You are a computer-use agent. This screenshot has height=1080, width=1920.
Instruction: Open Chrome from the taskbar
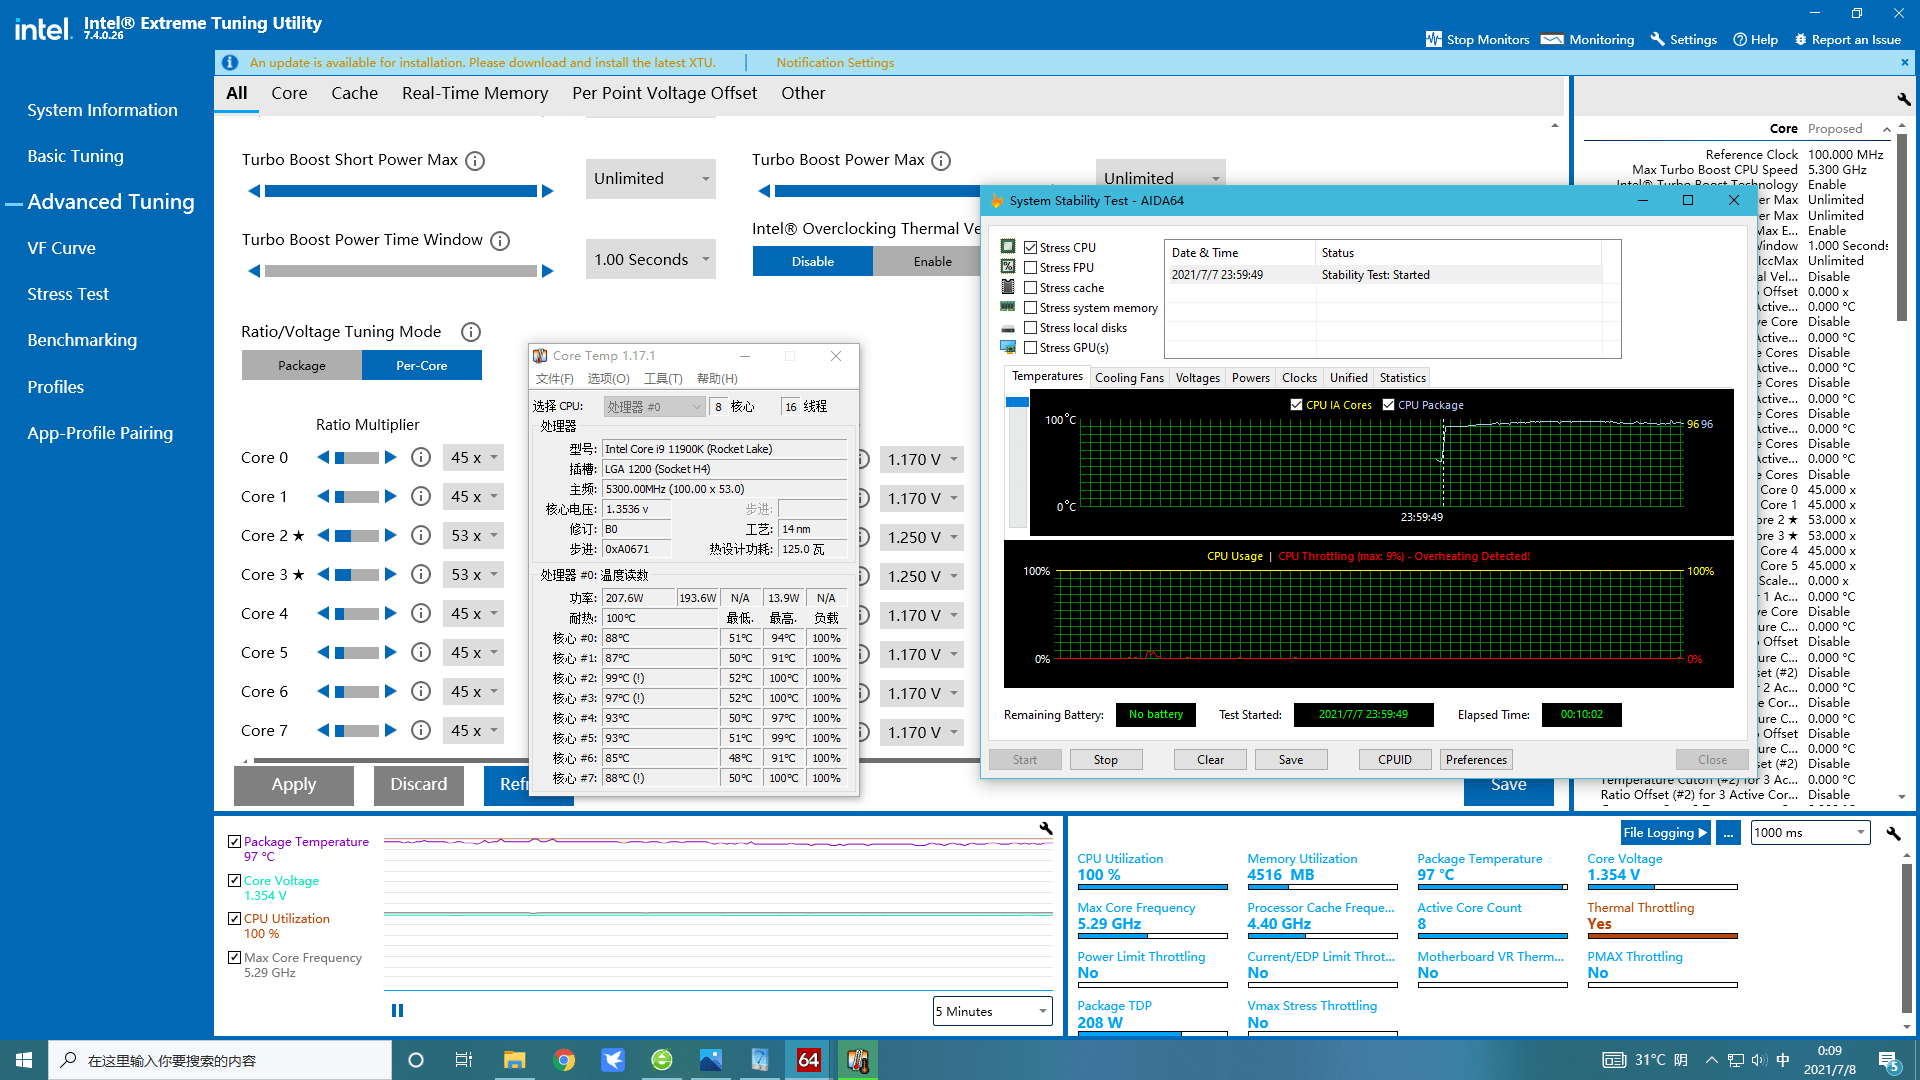point(564,1060)
